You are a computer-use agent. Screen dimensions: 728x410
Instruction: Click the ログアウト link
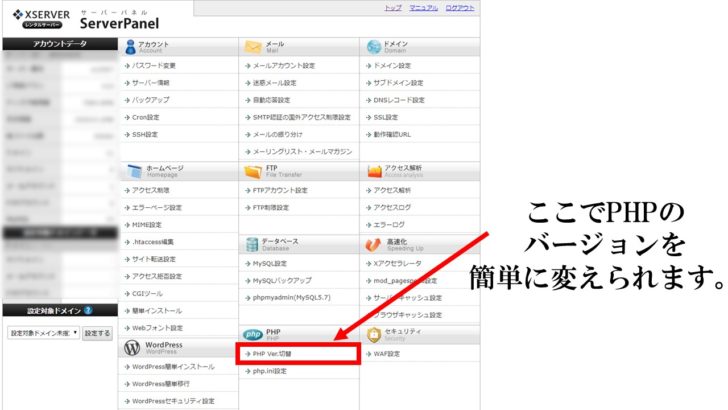[460, 8]
